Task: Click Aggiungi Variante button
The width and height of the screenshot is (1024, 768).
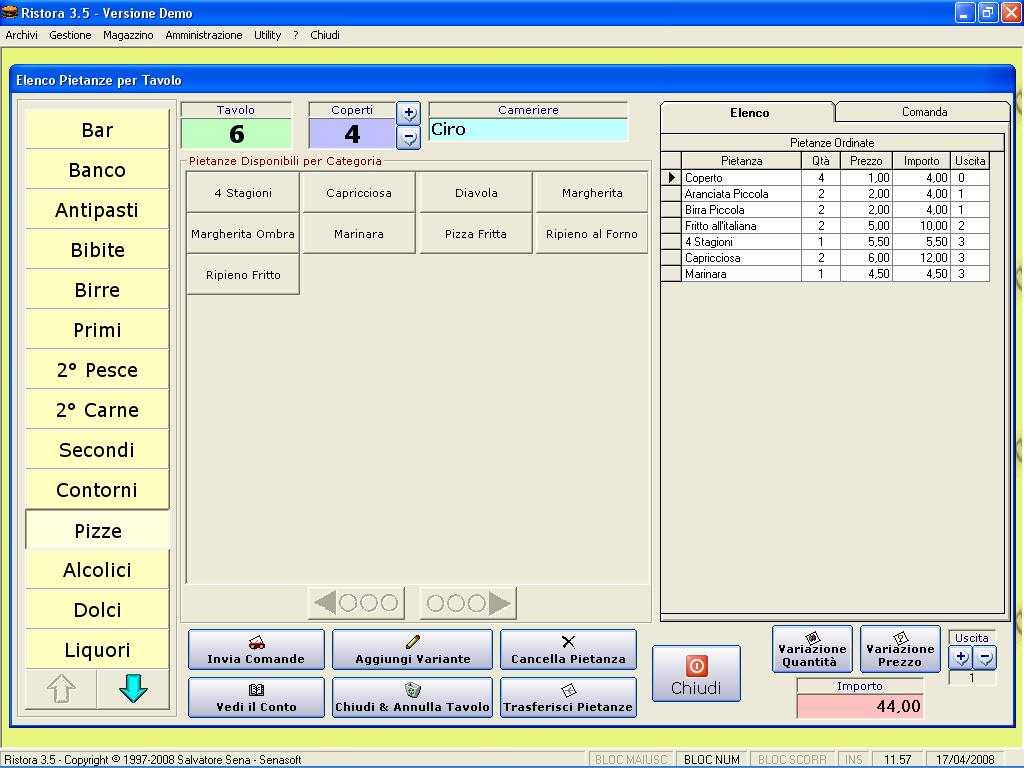Action: click(x=413, y=650)
